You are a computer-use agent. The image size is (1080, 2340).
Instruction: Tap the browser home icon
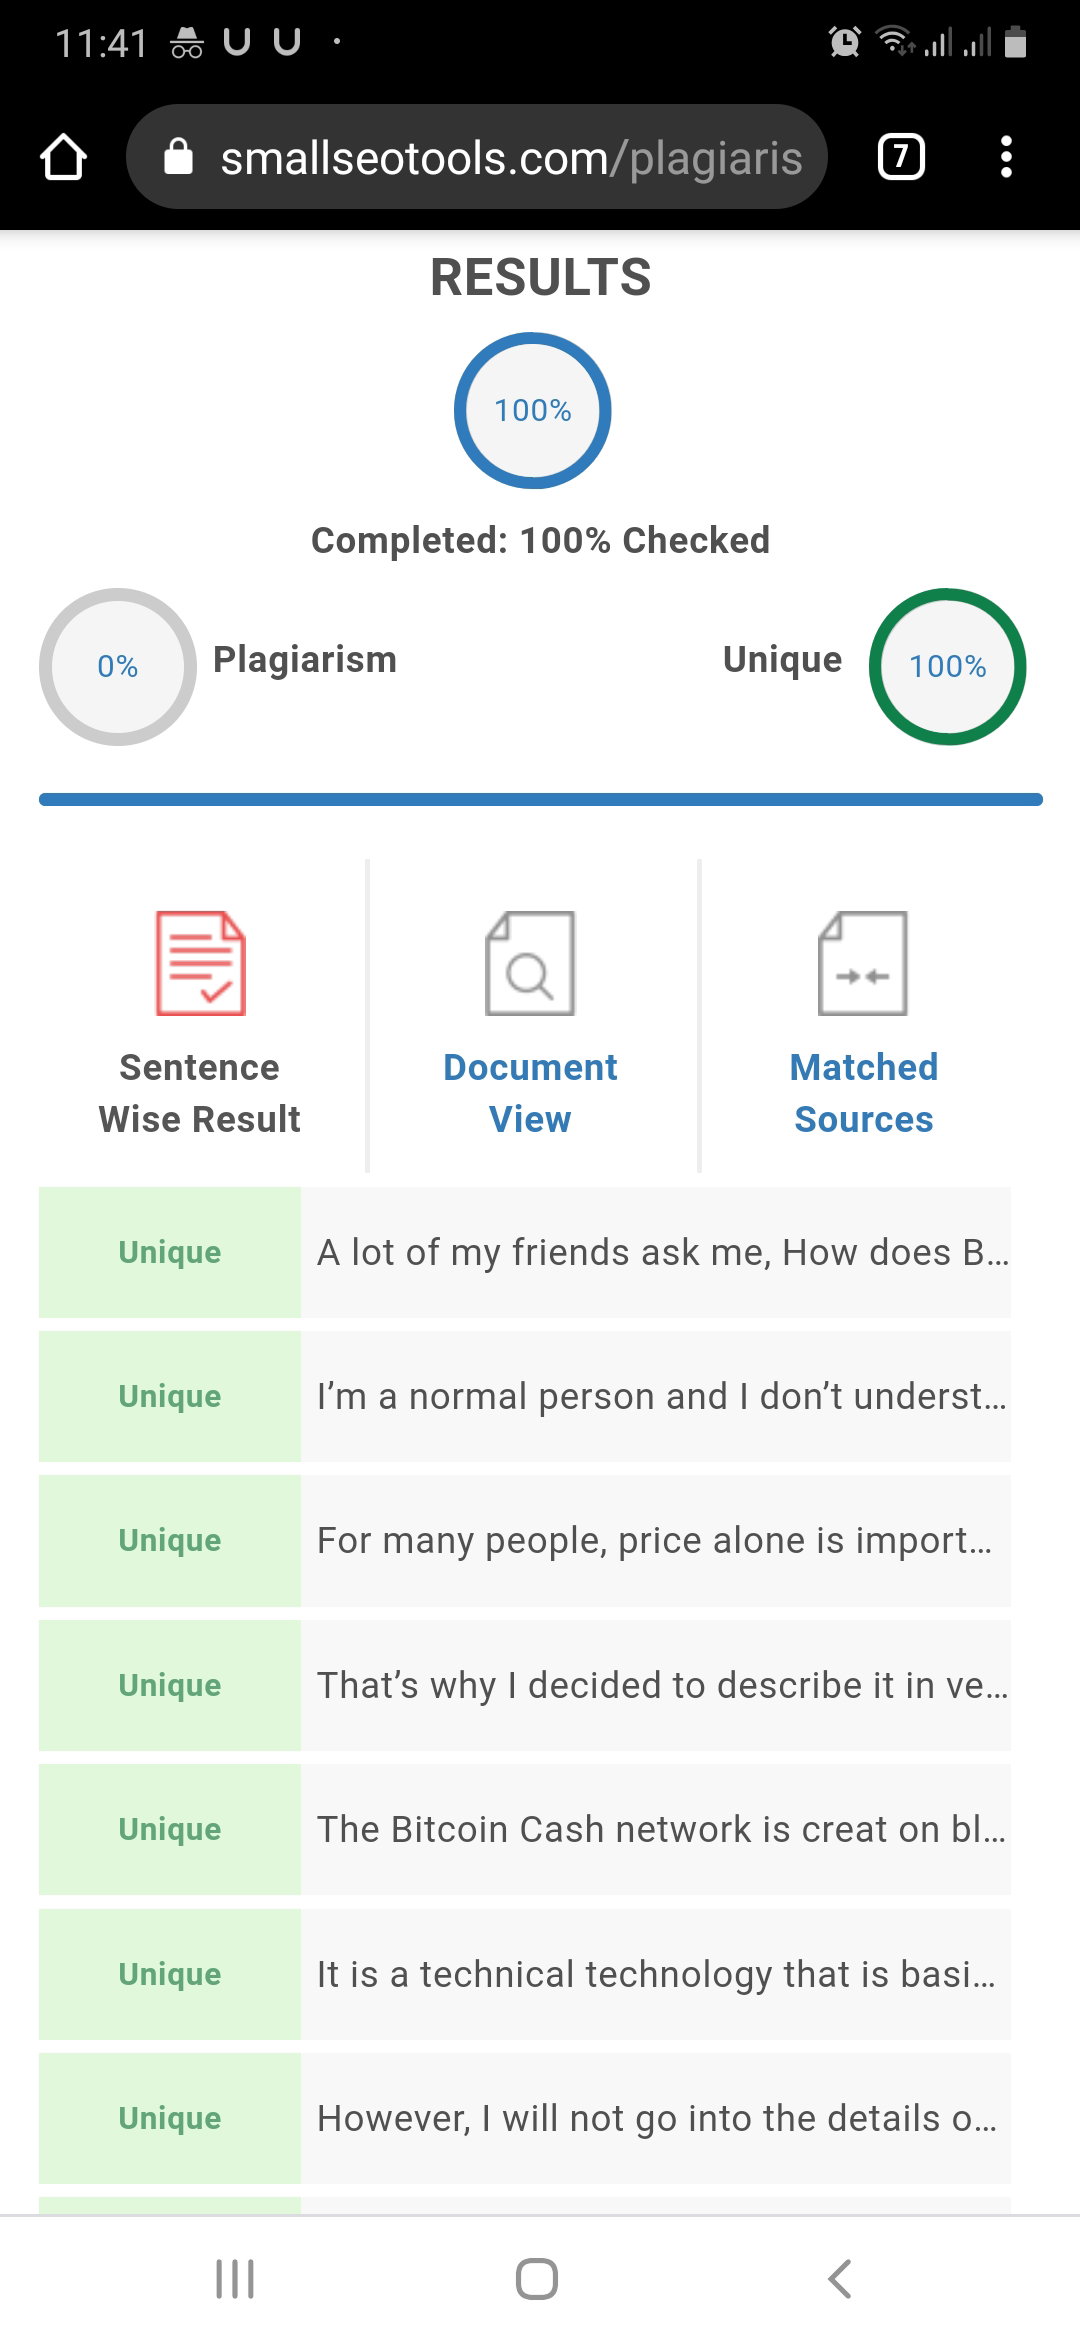pyautogui.click(x=63, y=157)
